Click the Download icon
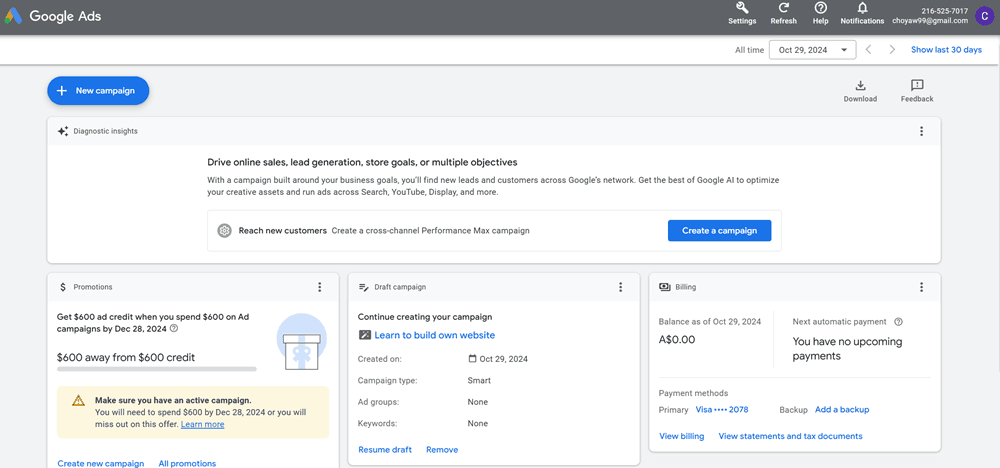This screenshot has width=1000, height=468. tap(860, 87)
